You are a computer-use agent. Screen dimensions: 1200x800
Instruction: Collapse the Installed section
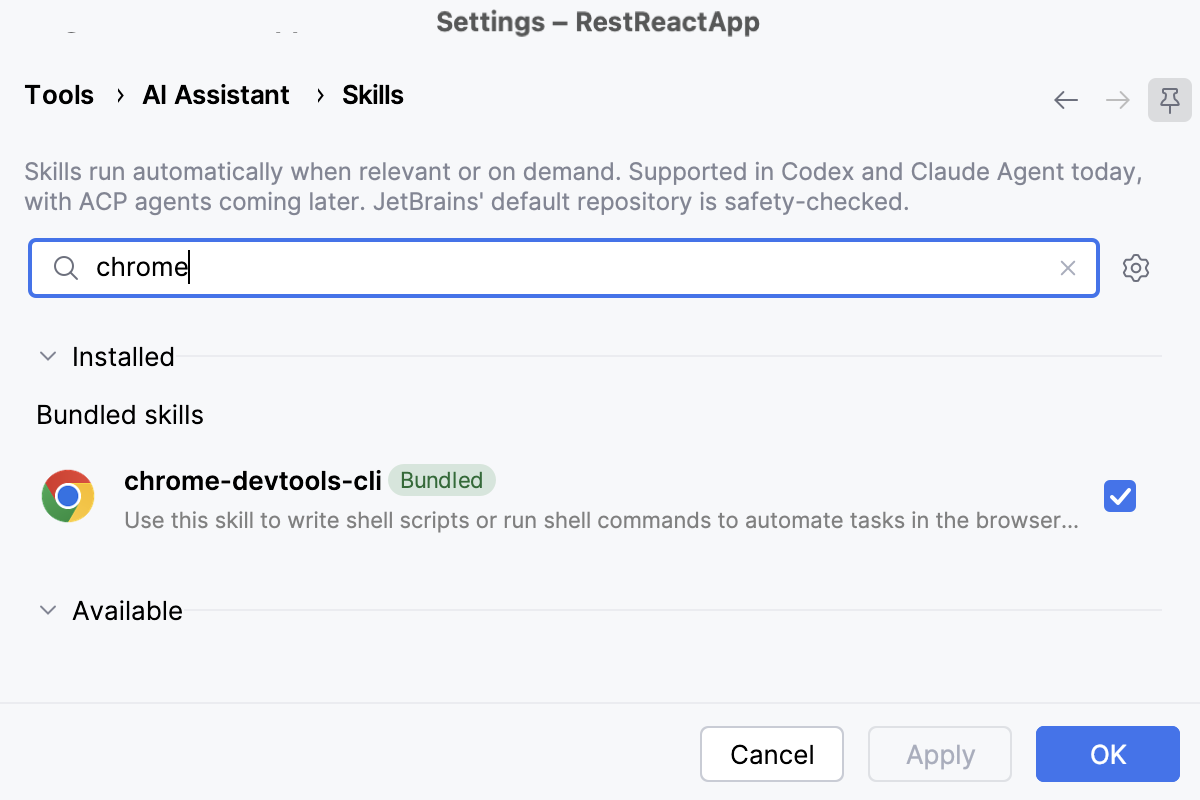(47, 357)
